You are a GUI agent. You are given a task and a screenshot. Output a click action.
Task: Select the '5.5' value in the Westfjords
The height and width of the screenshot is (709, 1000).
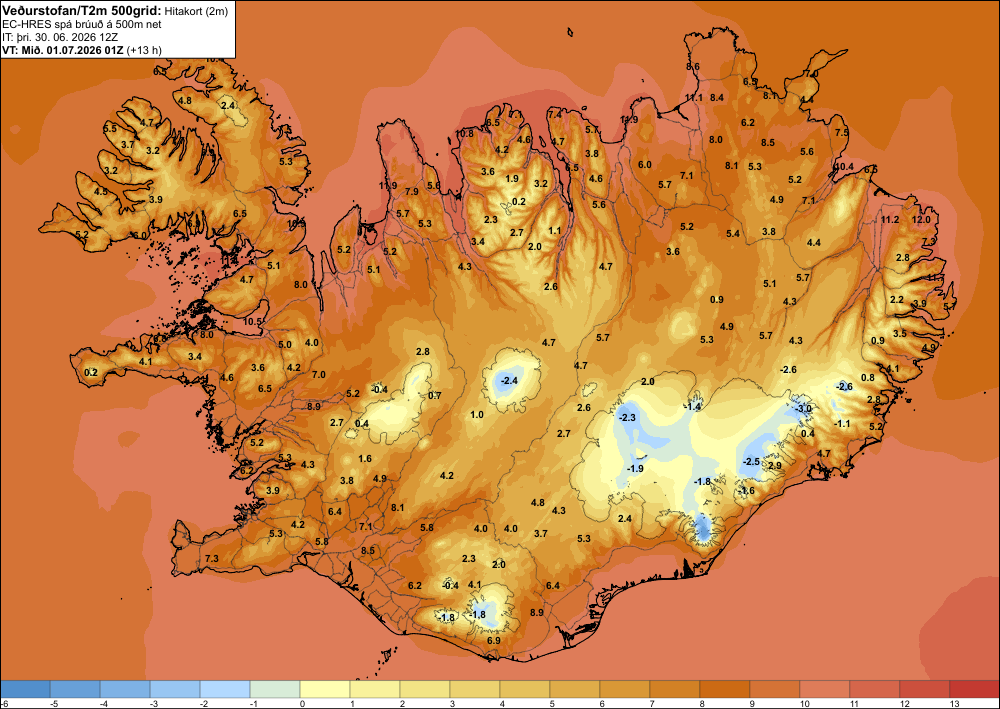click(110, 129)
